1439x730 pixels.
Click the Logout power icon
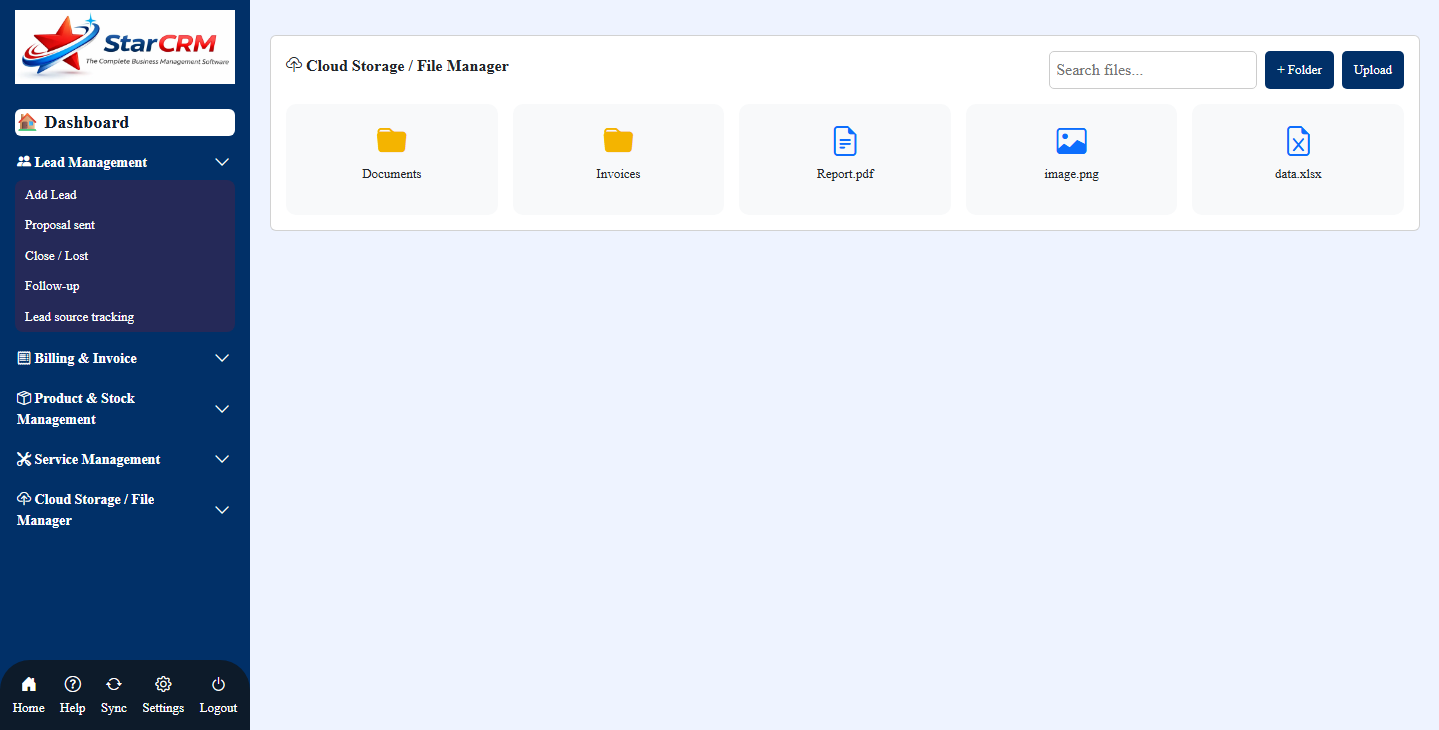(x=217, y=683)
